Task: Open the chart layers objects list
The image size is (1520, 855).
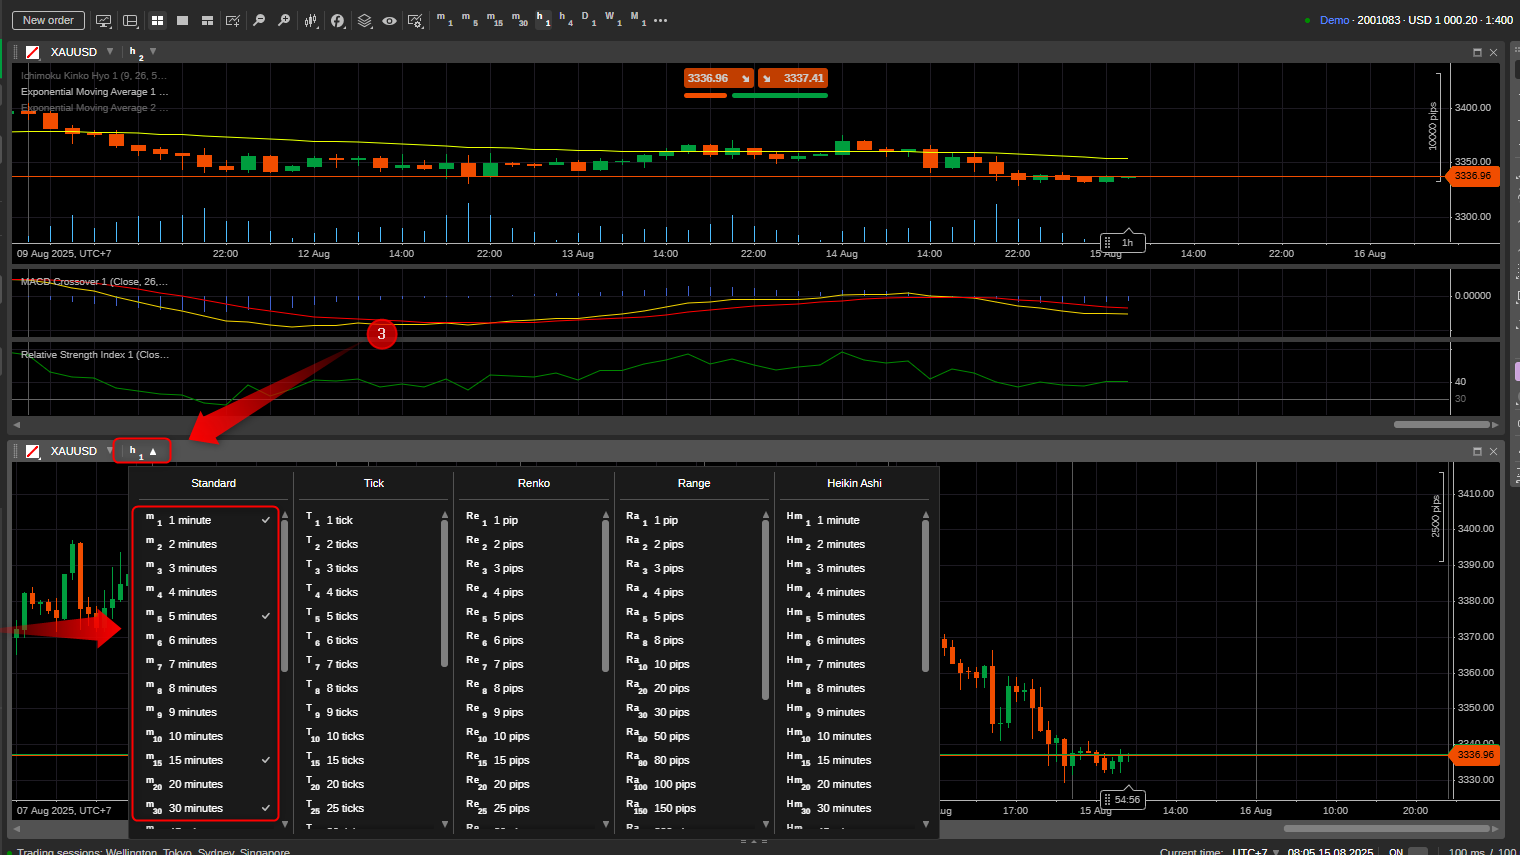Action: coord(364,20)
